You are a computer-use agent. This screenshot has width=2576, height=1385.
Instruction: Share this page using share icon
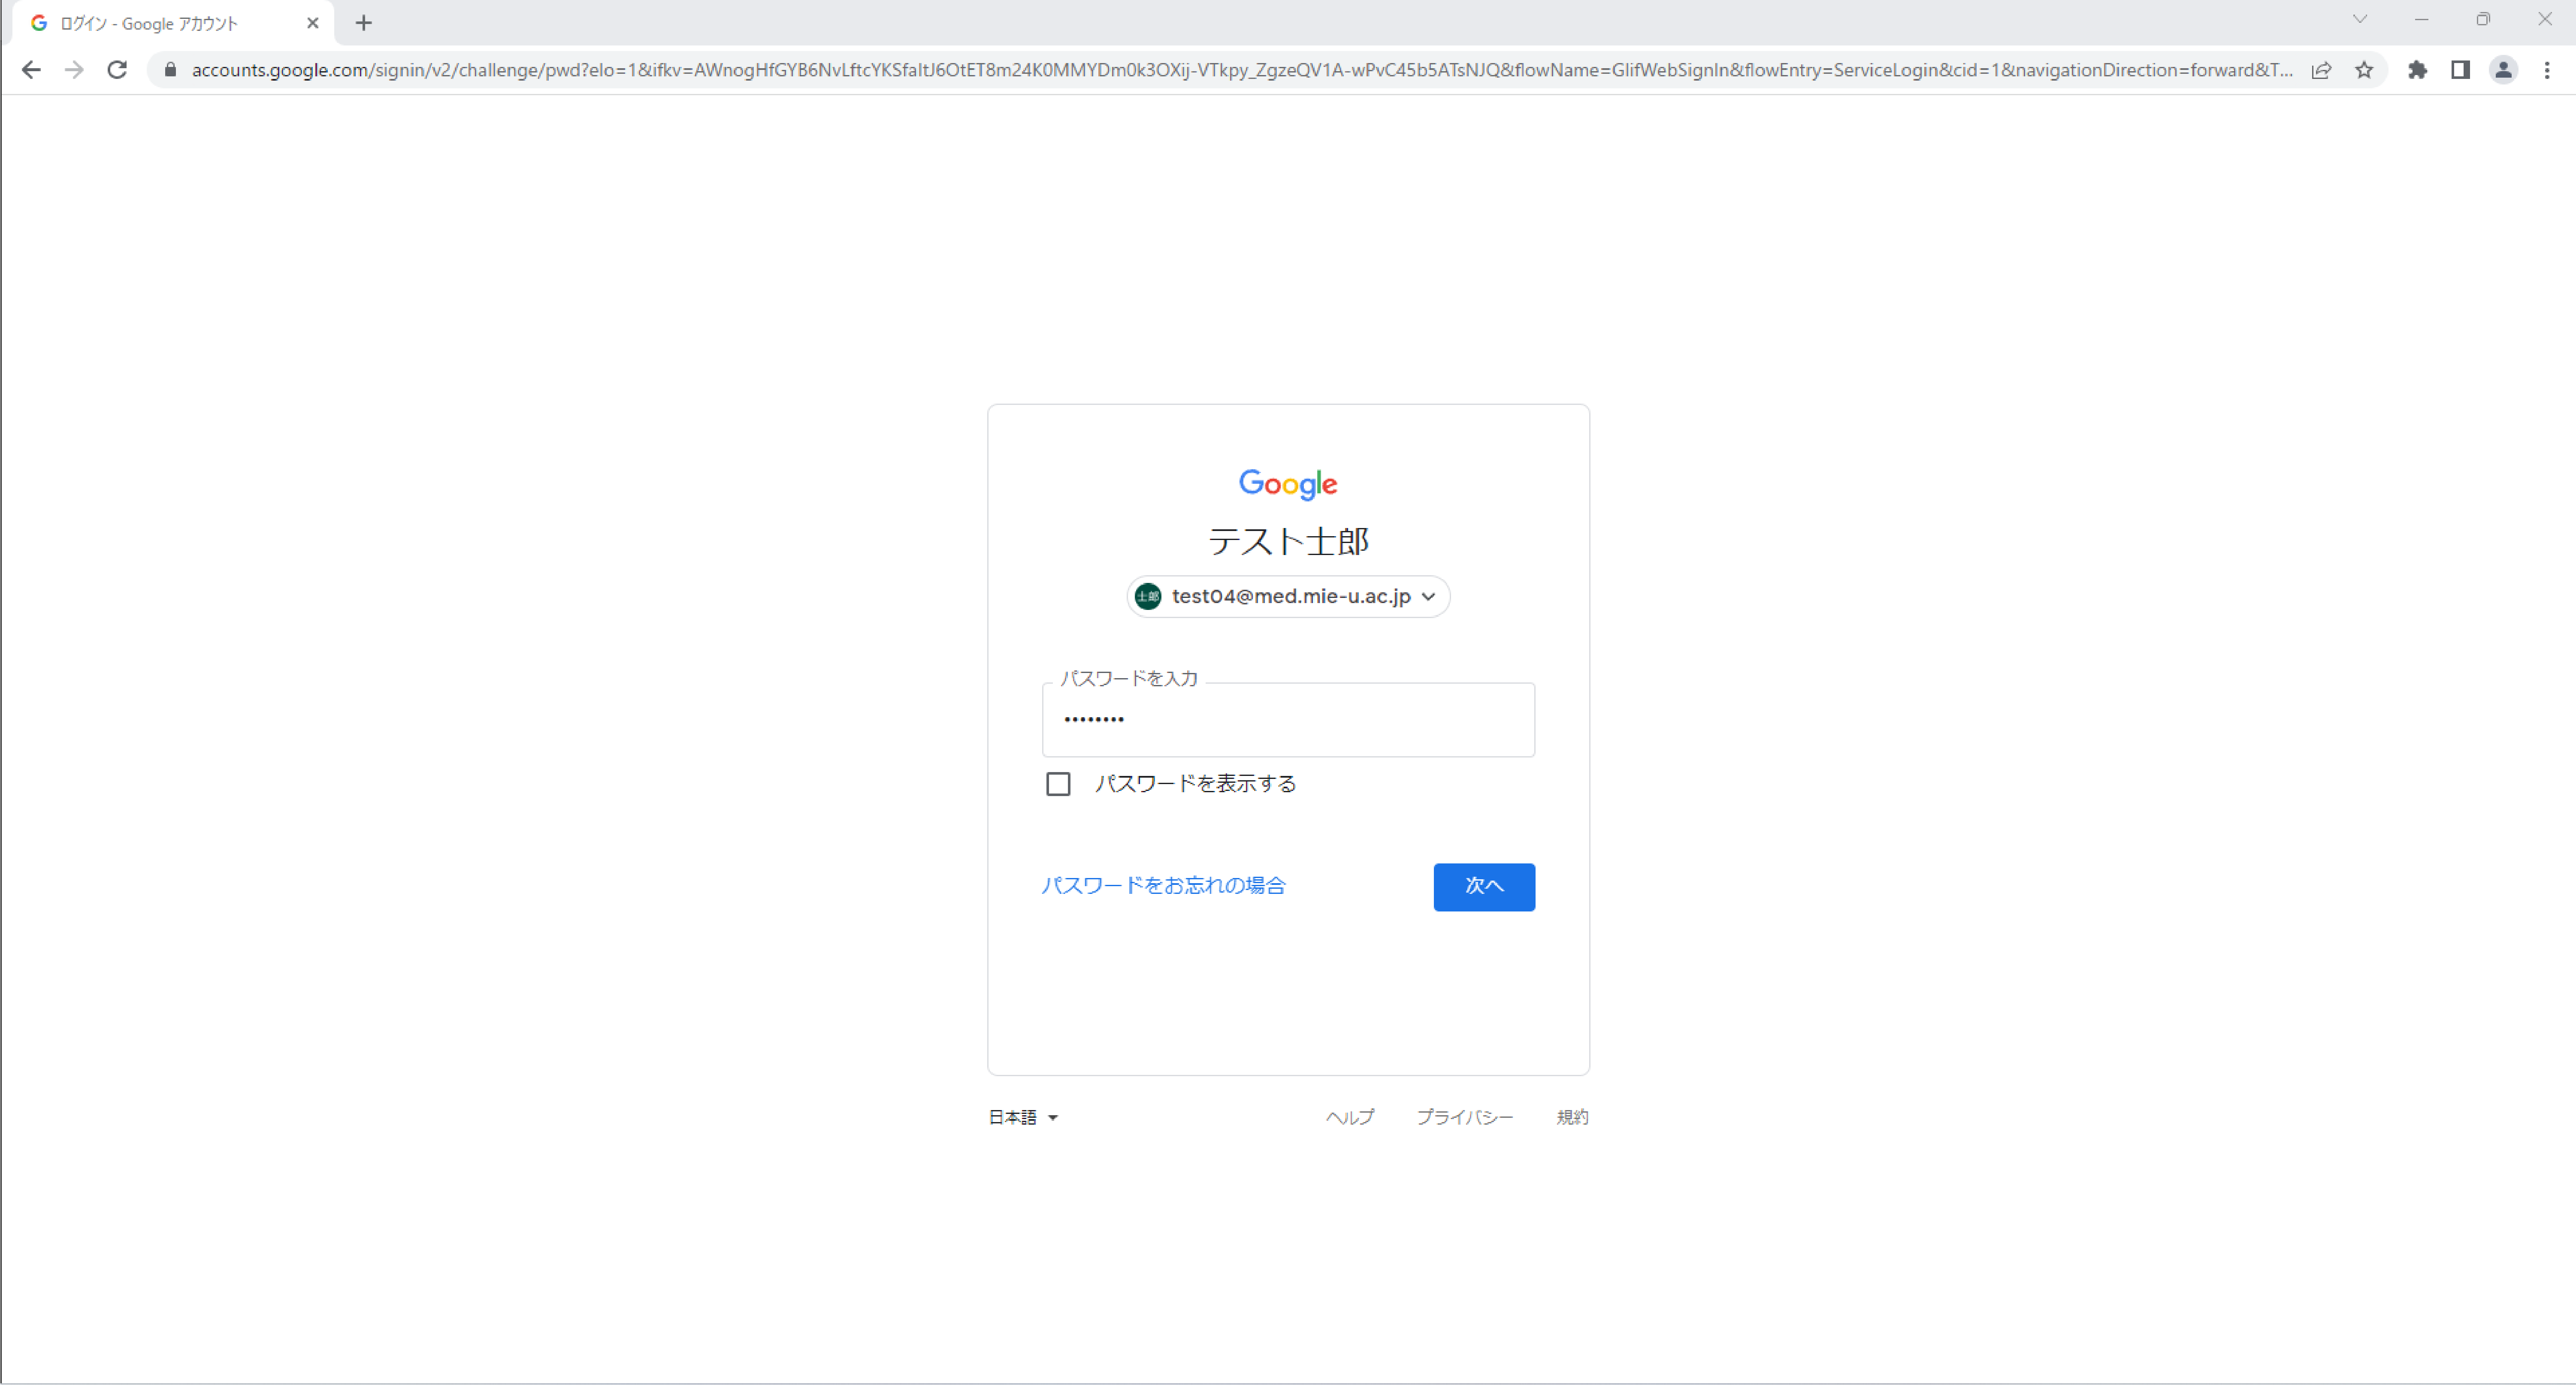[x=2322, y=70]
